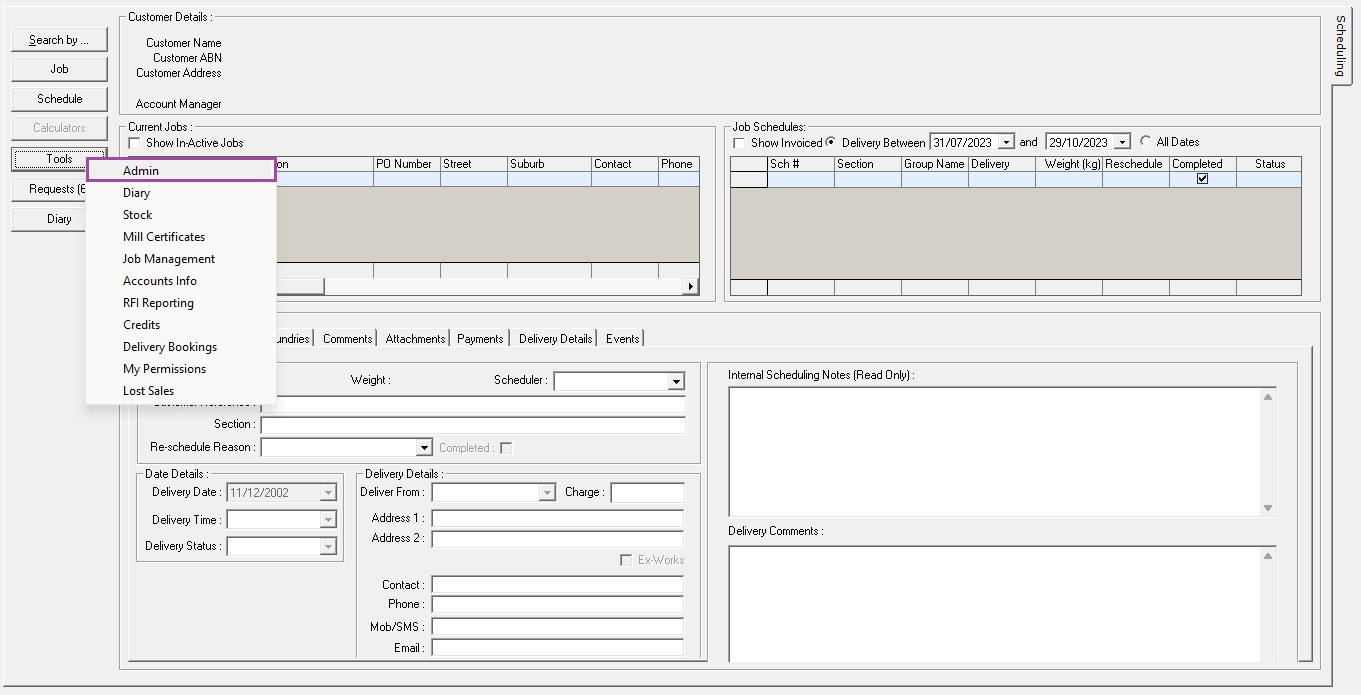Open RFI Reporting from the menu

(x=181, y=303)
